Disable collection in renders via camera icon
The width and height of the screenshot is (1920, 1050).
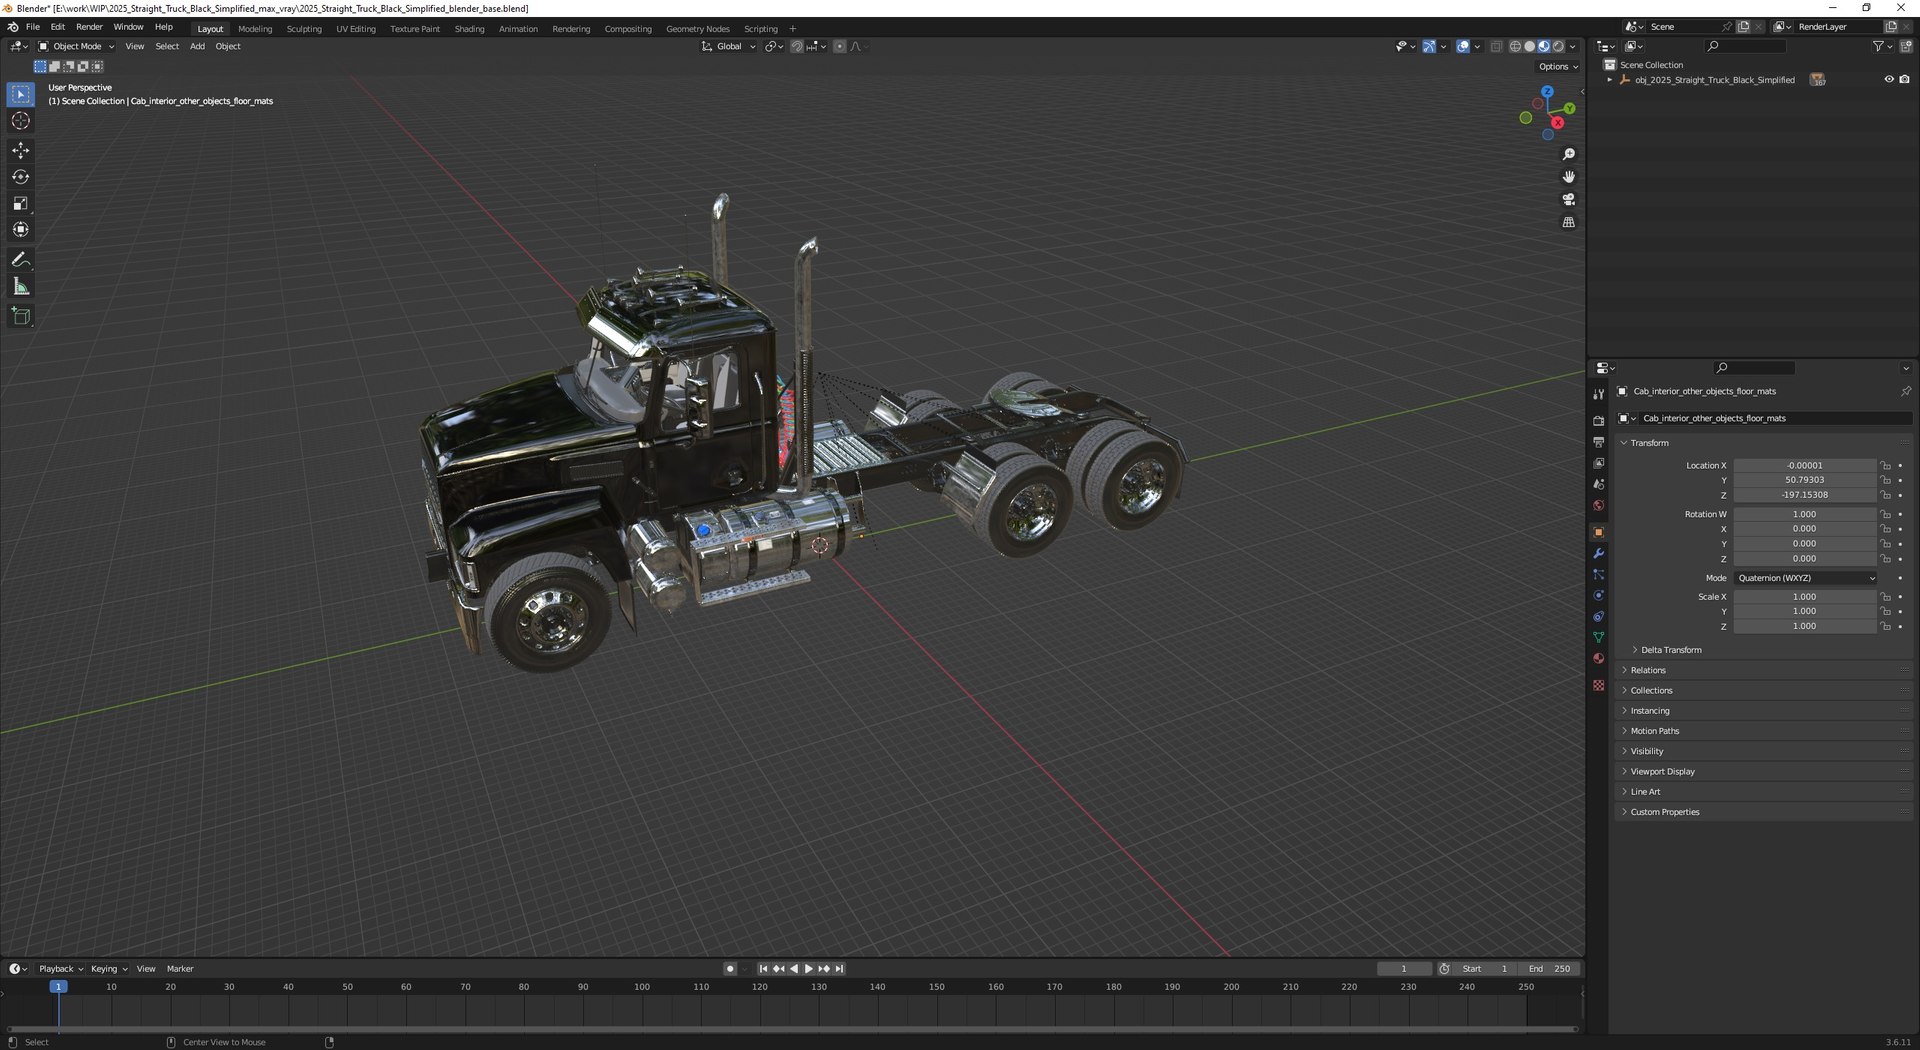pyautogui.click(x=1904, y=80)
